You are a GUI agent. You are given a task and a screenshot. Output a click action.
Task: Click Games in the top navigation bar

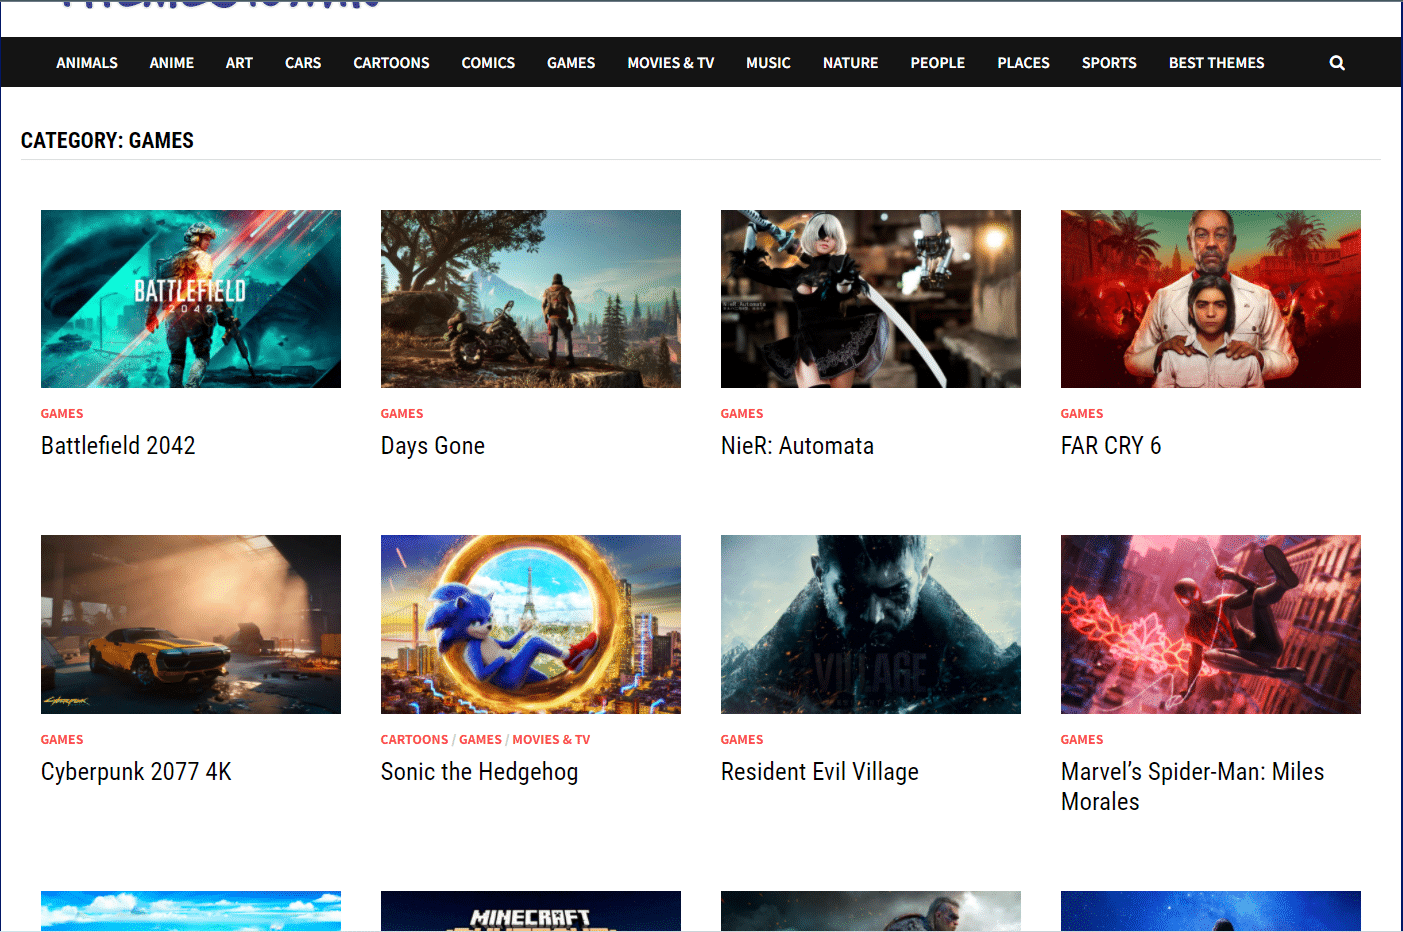click(571, 63)
